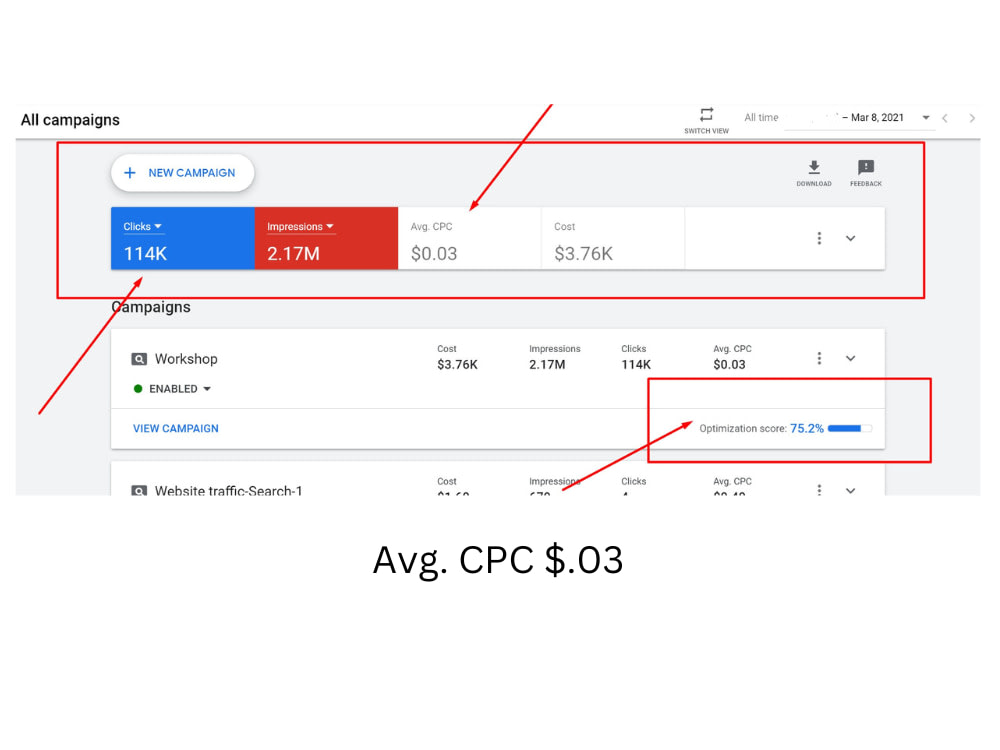Screen dimensions: 1000x750
Task: Change the Workshop ENABLED status dropdown
Action: [x=172, y=389]
